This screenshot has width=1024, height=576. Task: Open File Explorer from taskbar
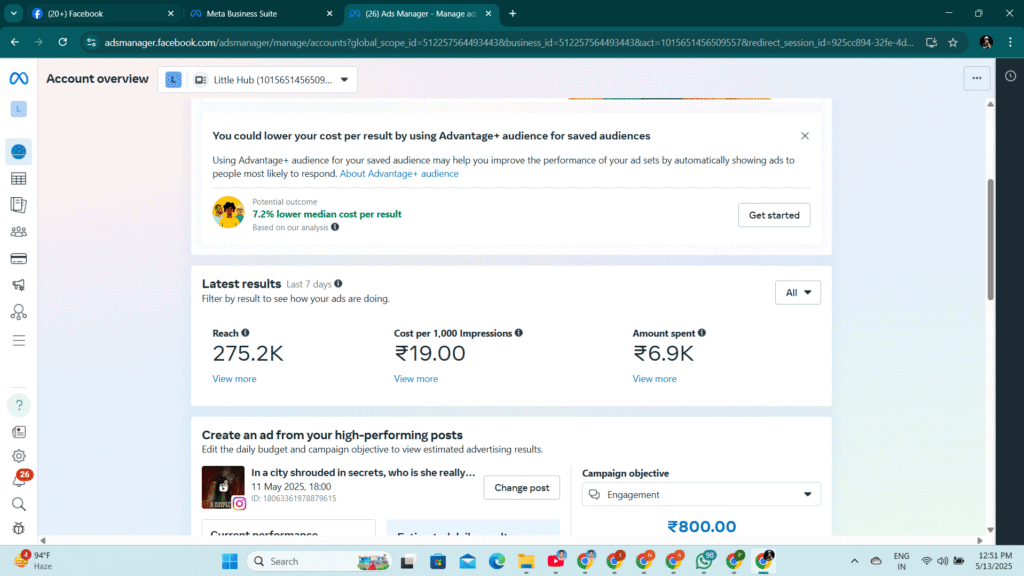tap(526, 562)
